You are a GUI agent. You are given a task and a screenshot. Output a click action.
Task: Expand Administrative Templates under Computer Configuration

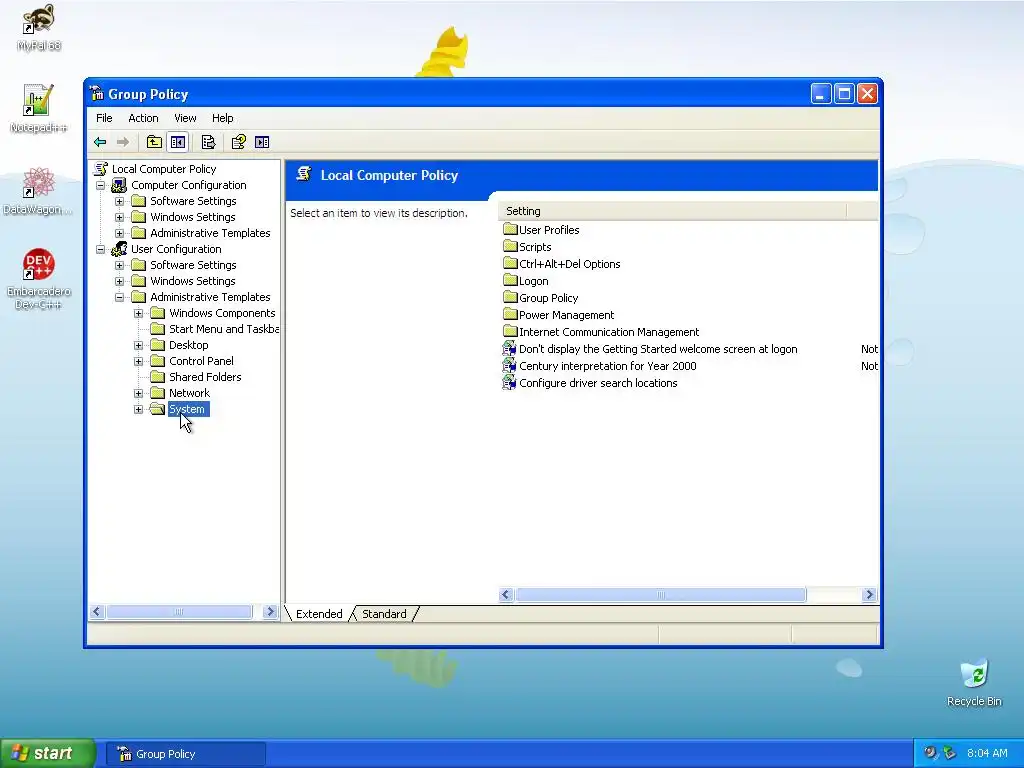tap(120, 233)
